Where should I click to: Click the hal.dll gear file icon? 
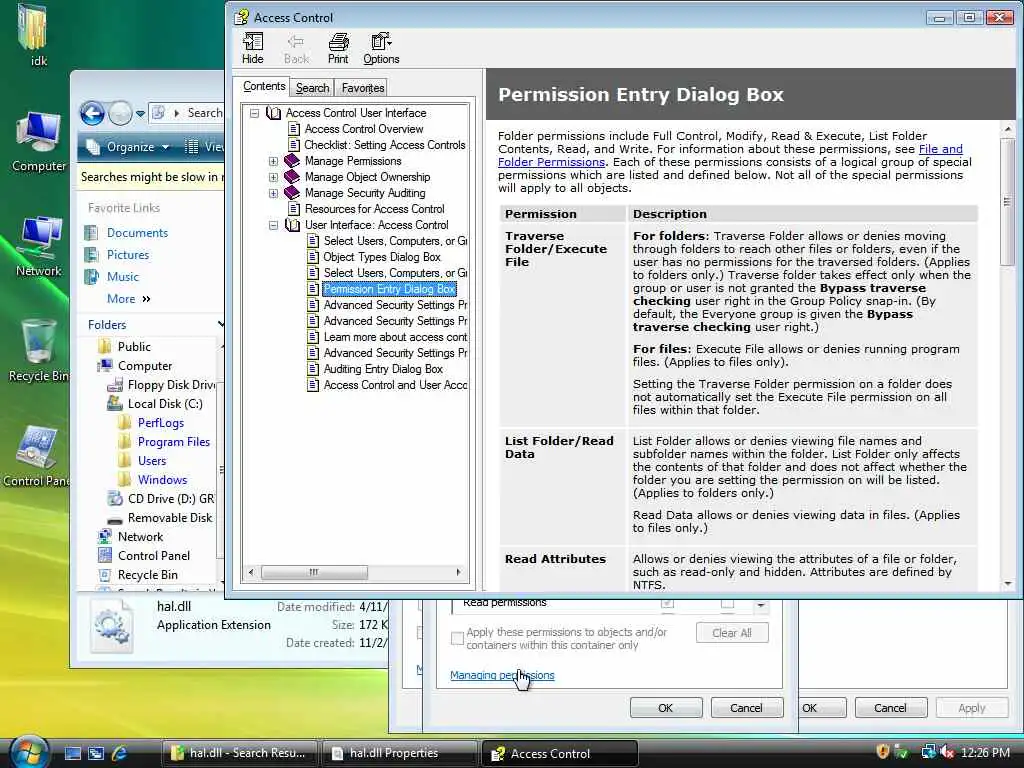pos(112,626)
